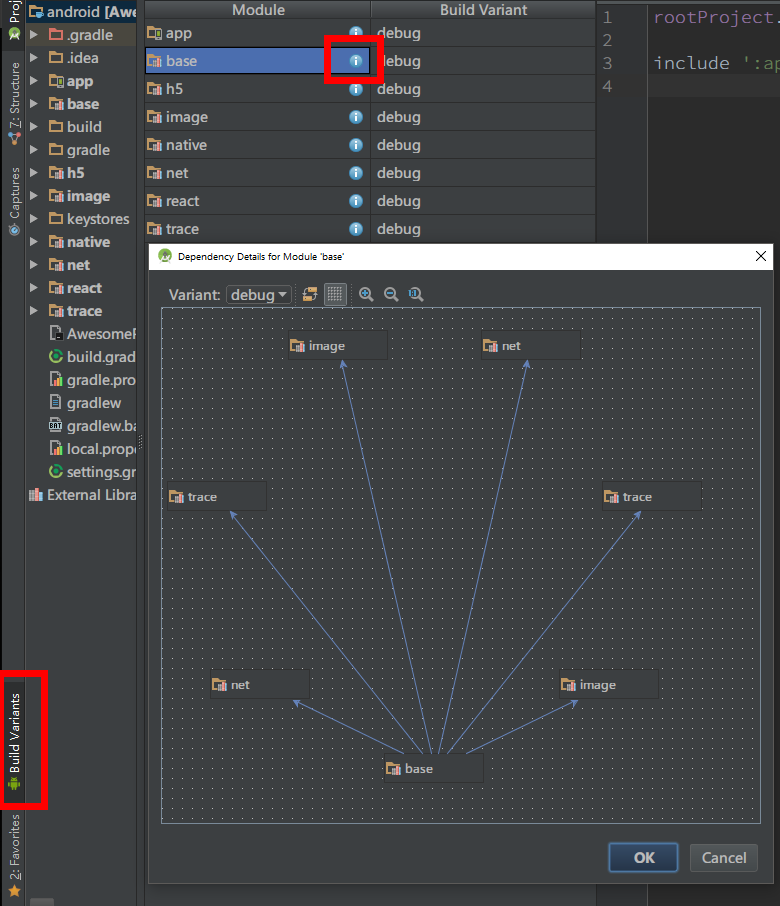Select the local.properties file
The width and height of the screenshot is (780, 906).
tap(92, 449)
